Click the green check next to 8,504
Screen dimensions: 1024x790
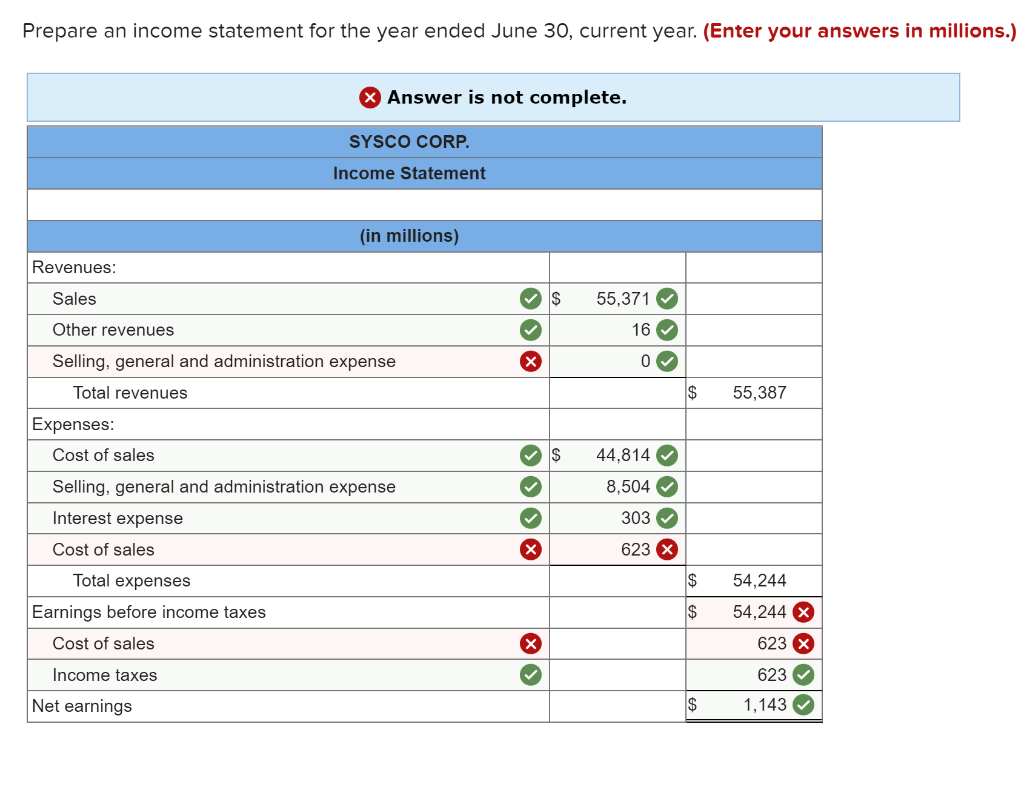tap(667, 486)
